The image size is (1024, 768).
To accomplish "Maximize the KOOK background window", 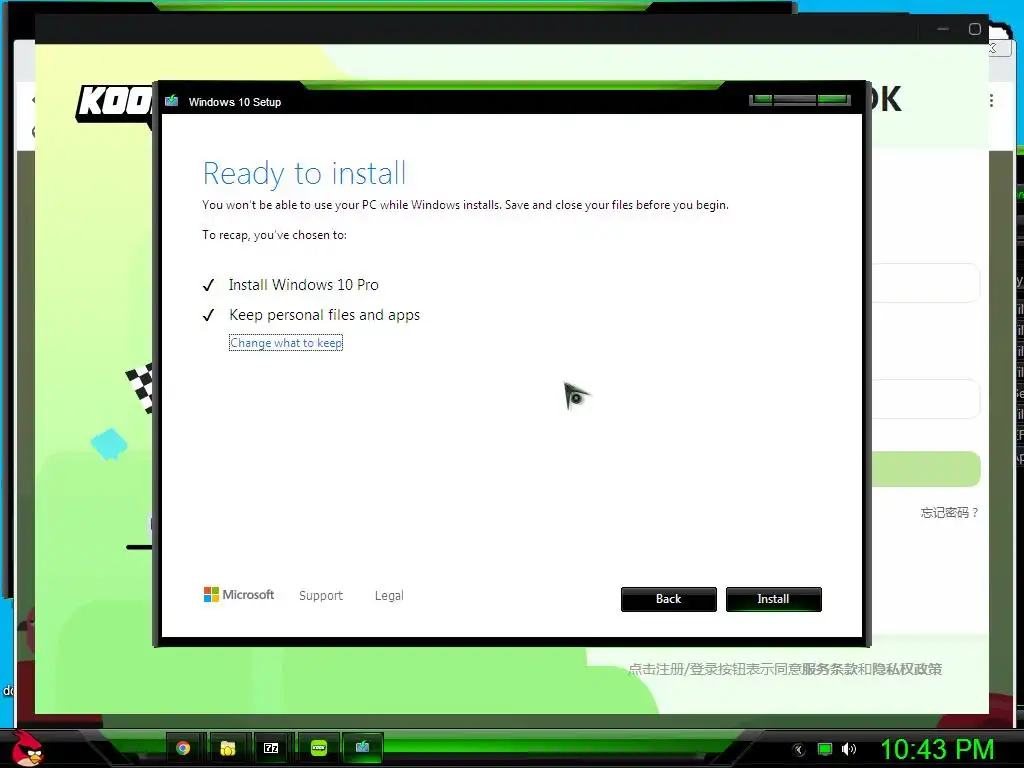I will (974, 29).
